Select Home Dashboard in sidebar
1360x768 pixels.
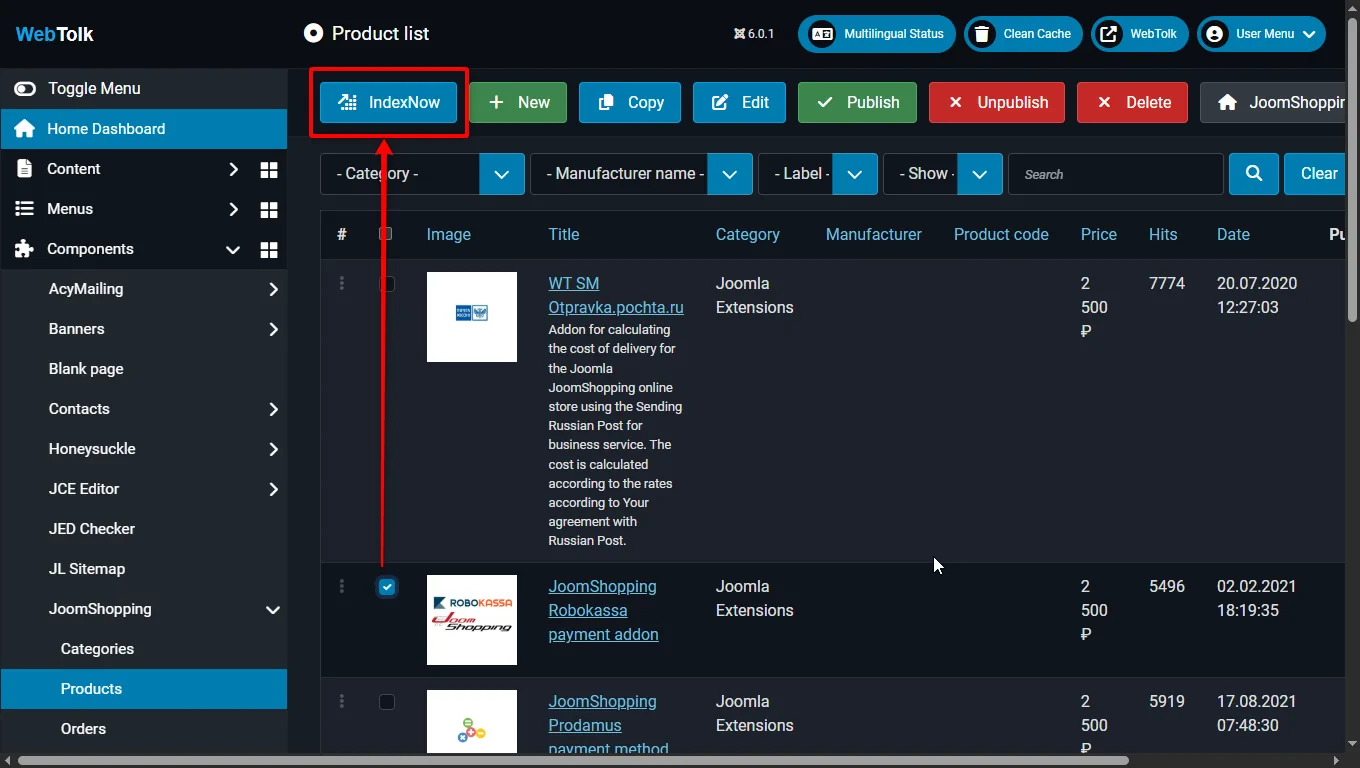(106, 129)
